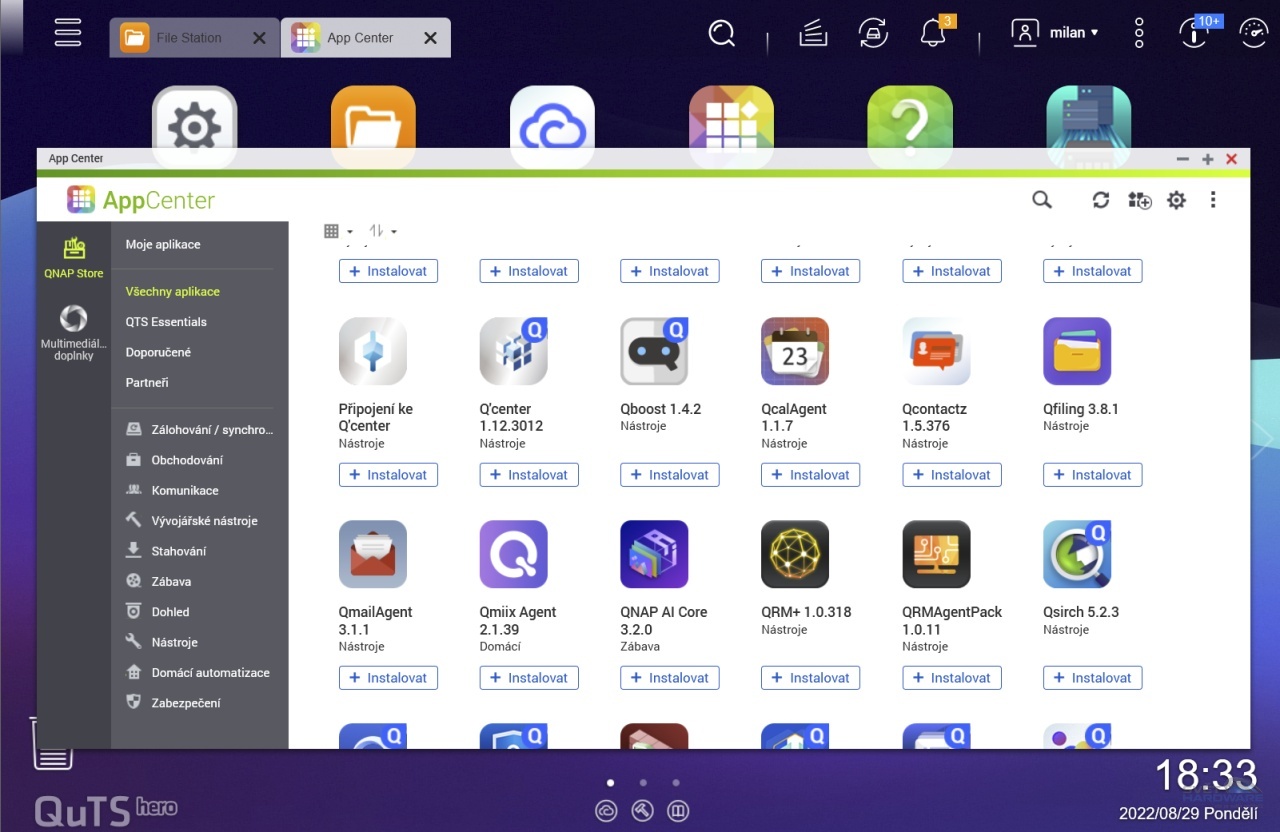Open the QNAP AI Core app icon
The height and width of the screenshot is (832, 1280).
pyautogui.click(x=654, y=554)
